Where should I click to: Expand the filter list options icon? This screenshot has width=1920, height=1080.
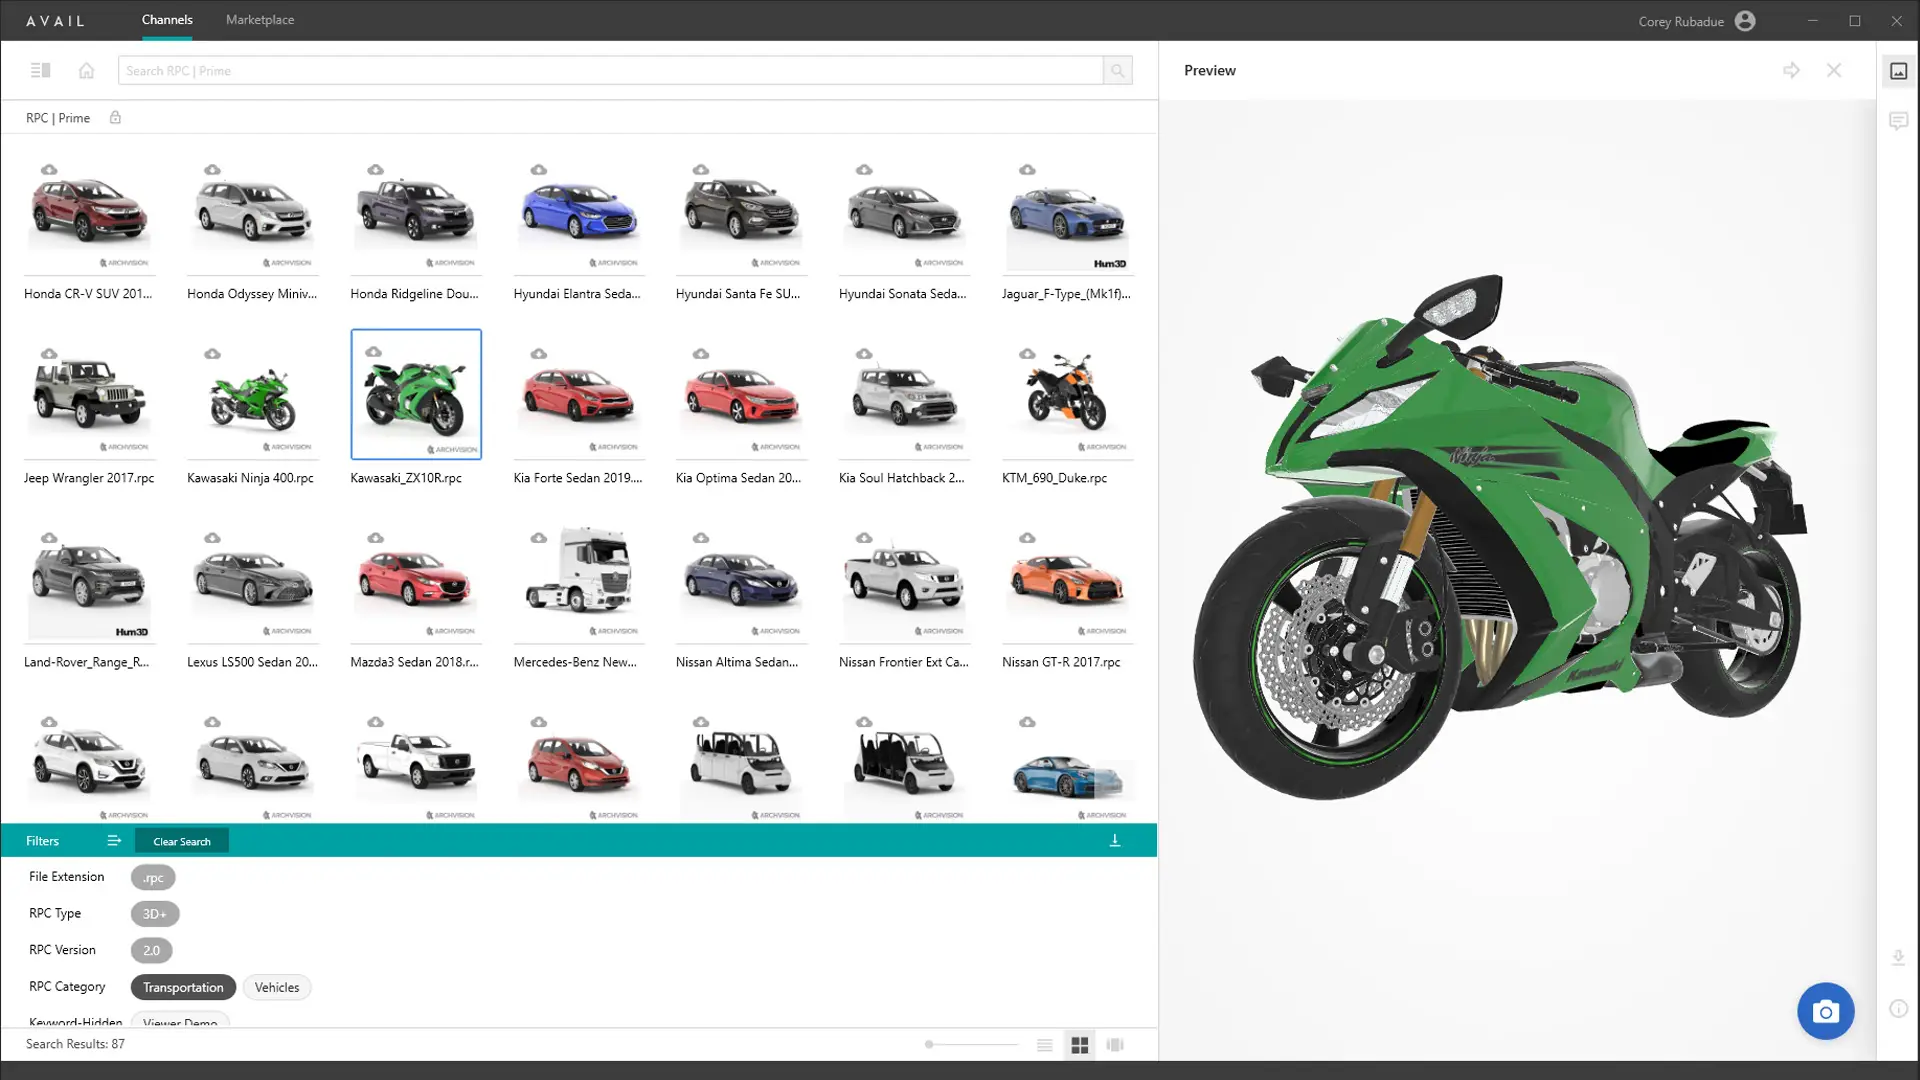[x=114, y=841]
